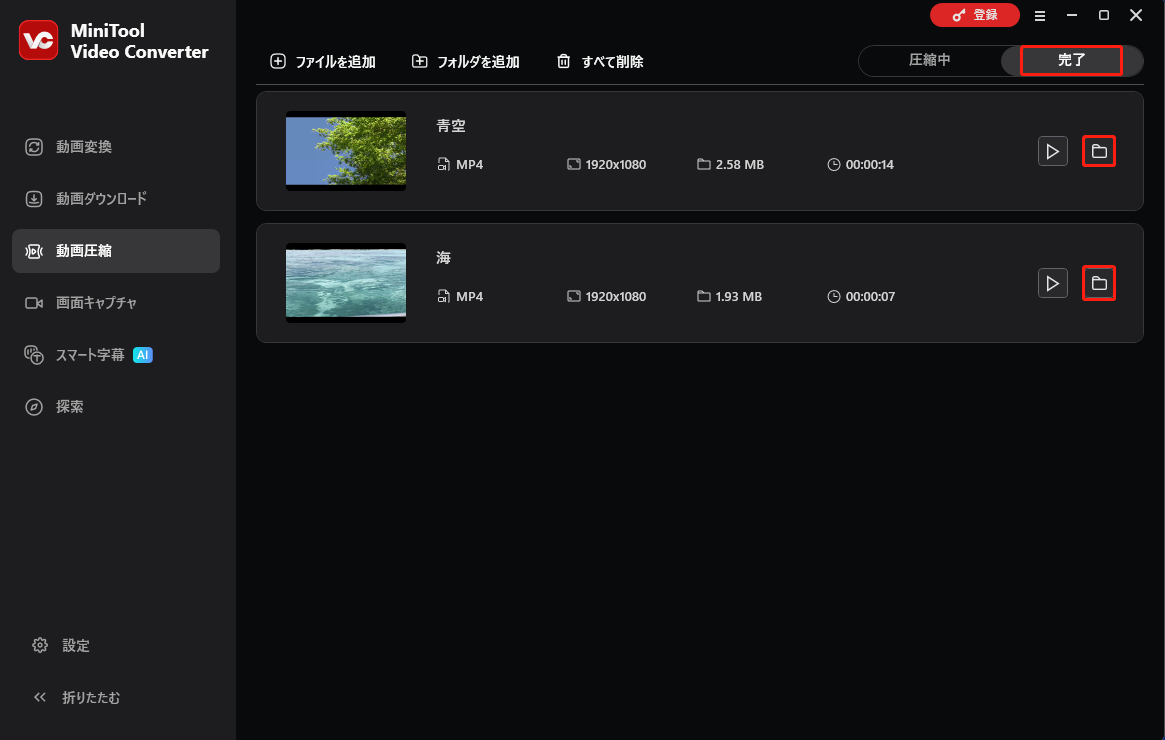Select the 動画ダウンロード sidebar icon

tap(100, 198)
